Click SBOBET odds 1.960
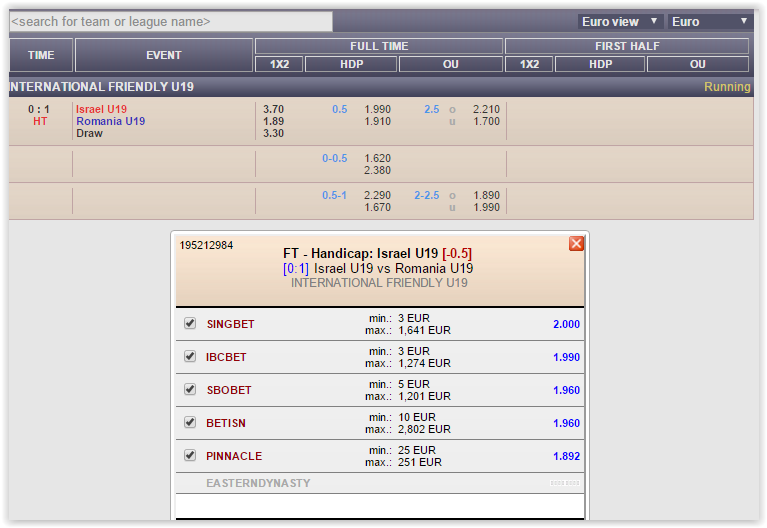767x528 pixels. [x=566, y=390]
